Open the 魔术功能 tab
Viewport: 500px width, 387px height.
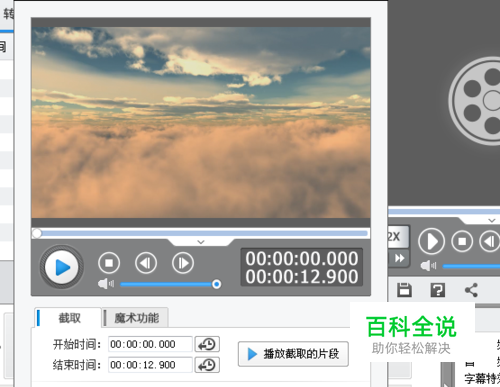tap(136, 318)
